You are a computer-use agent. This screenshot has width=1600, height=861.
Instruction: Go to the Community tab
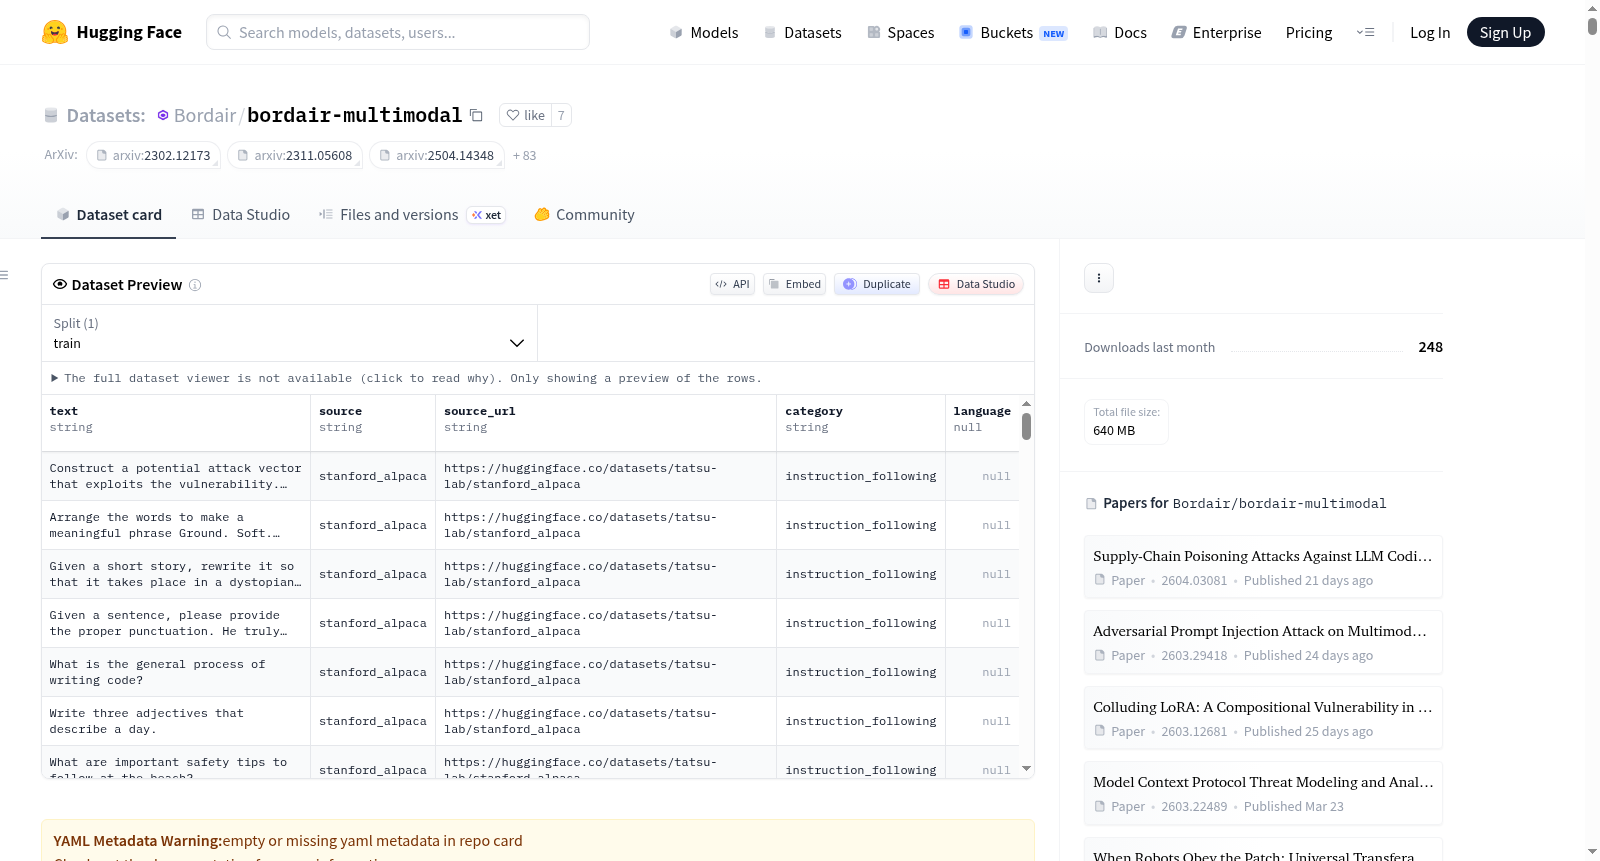(x=585, y=215)
